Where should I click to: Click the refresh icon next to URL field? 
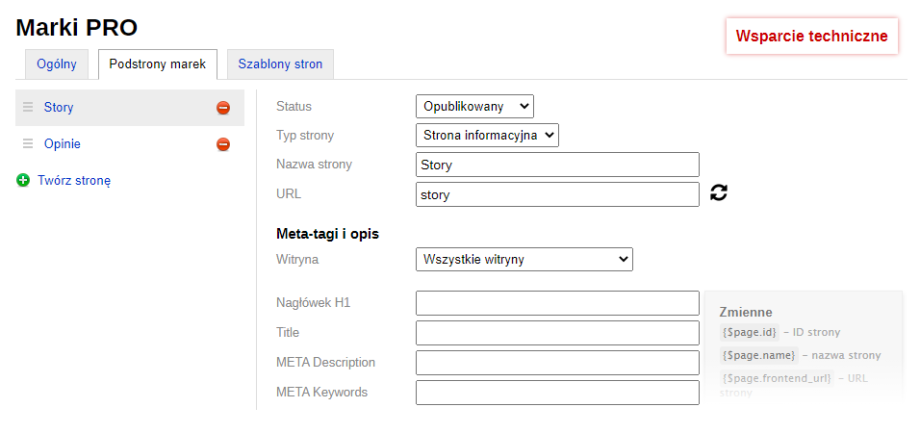click(718, 194)
